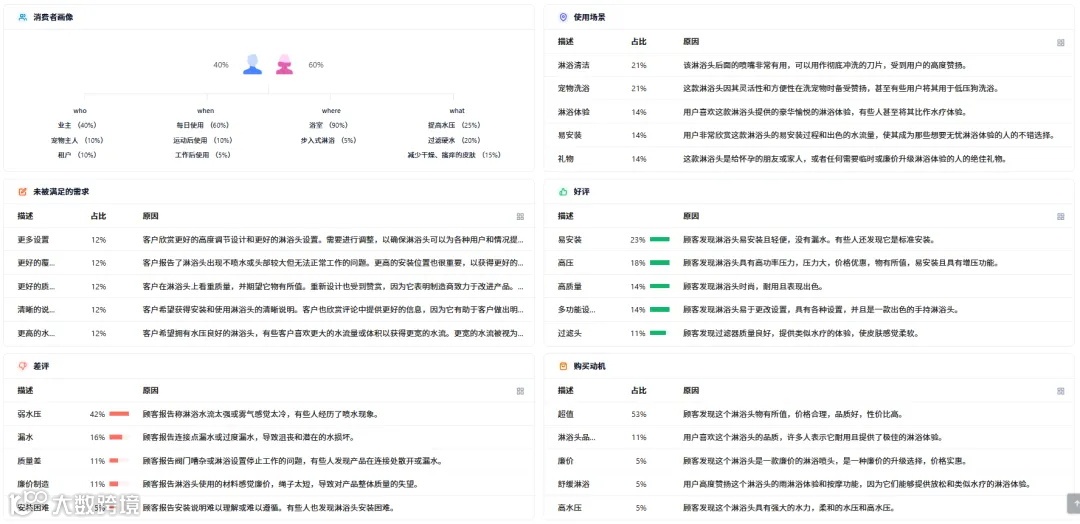The image size is (1080, 524).
Task: Select the 廉价制造 label in 差评
Action: click(33, 484)
